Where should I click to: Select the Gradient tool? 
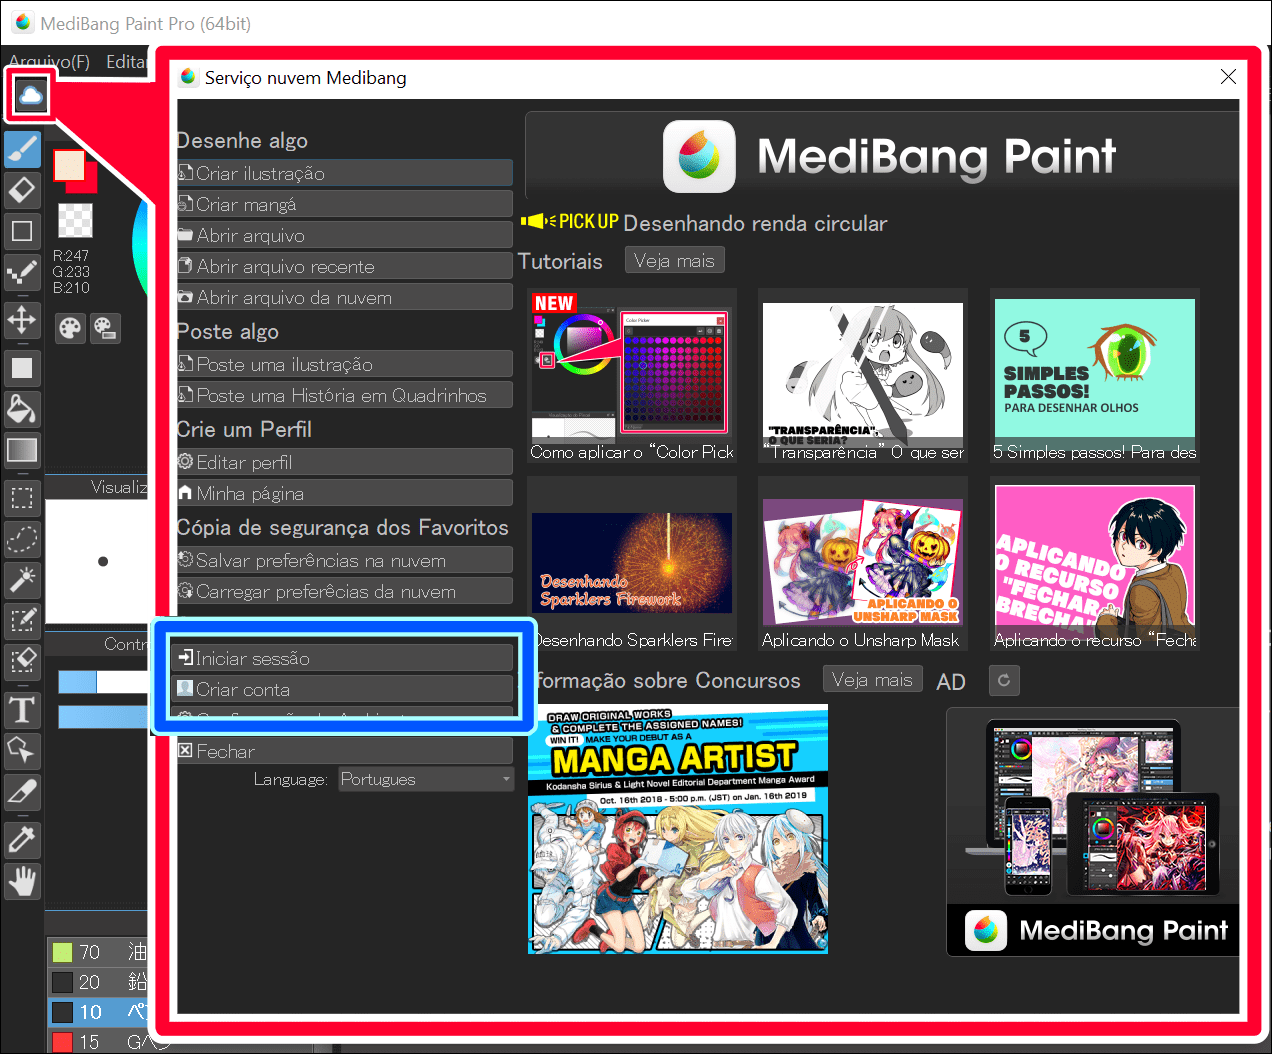(x=22, y=449)
